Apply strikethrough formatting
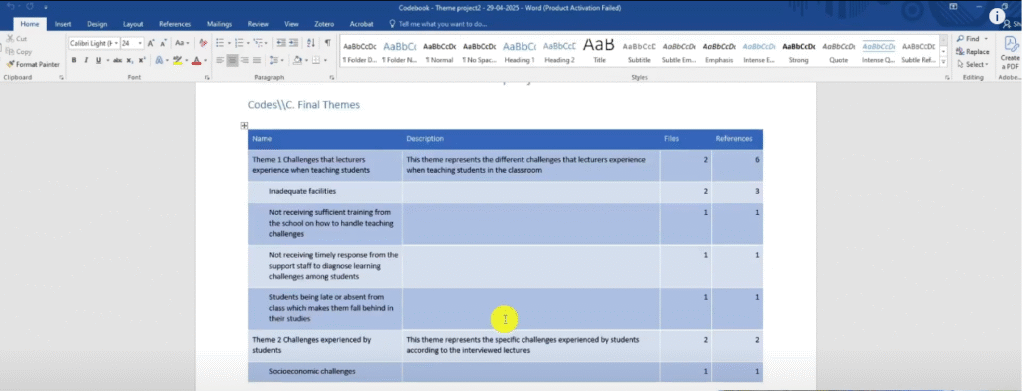This screenshot has height=391, width=1024. (118, 60)
